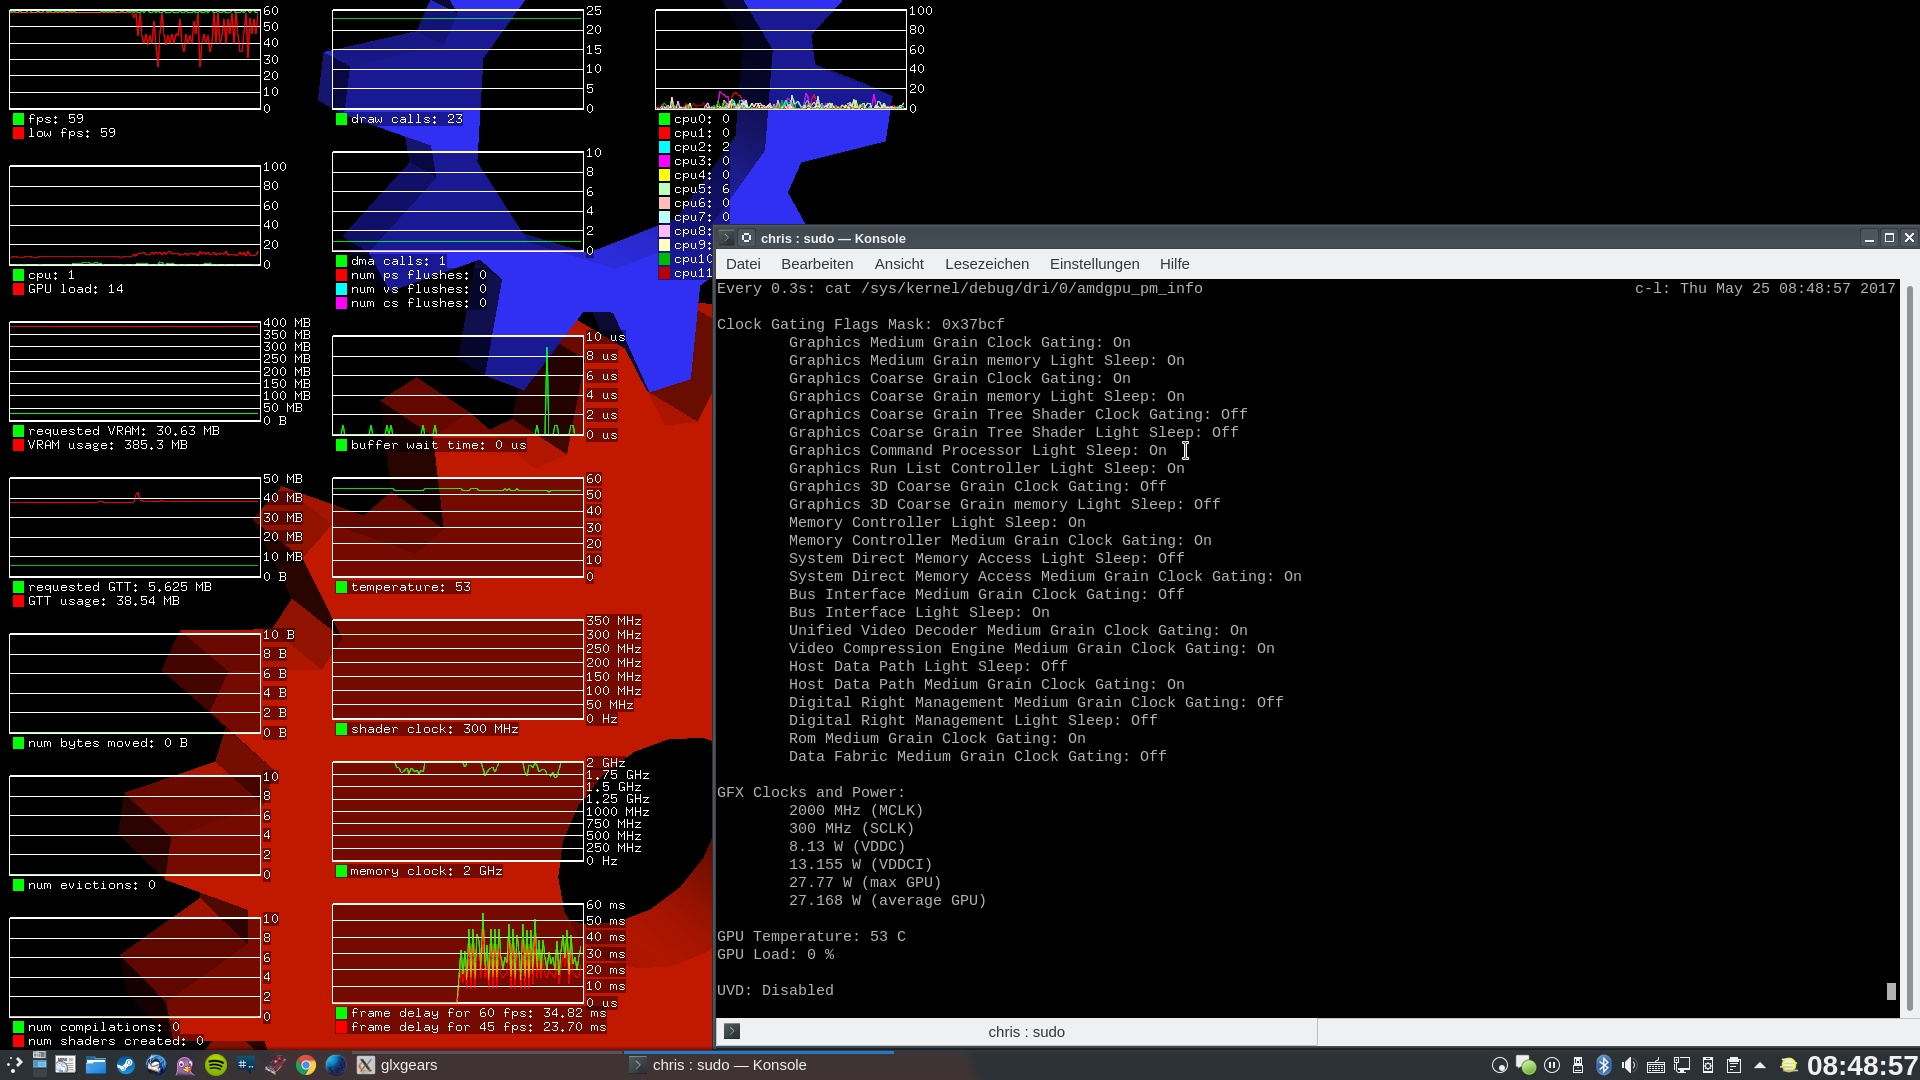Open Thunderbird mail from the taskbar
Screen dimensions: 1920x1080
click(x=156, y=1065)
